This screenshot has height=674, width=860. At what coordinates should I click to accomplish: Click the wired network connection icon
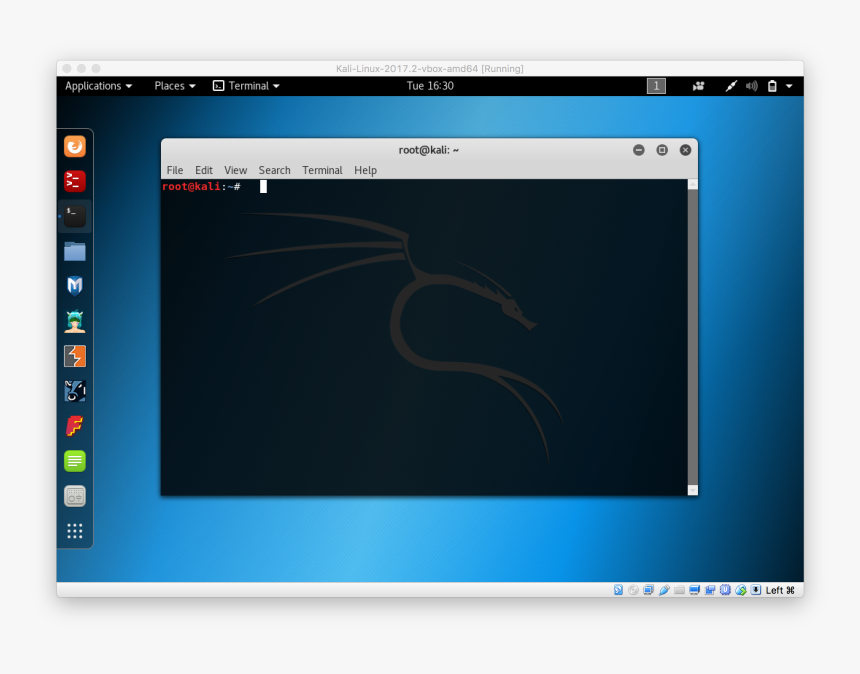click(731, 86)
